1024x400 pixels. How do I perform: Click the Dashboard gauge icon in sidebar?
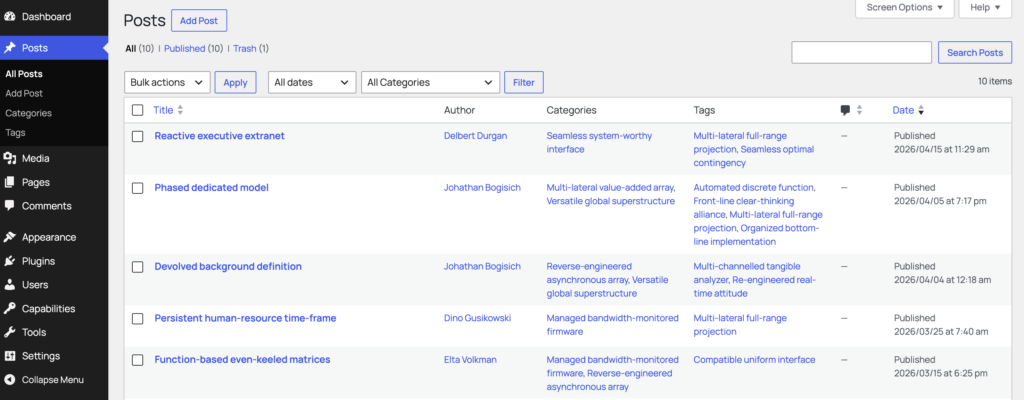(x=10, y=17)
